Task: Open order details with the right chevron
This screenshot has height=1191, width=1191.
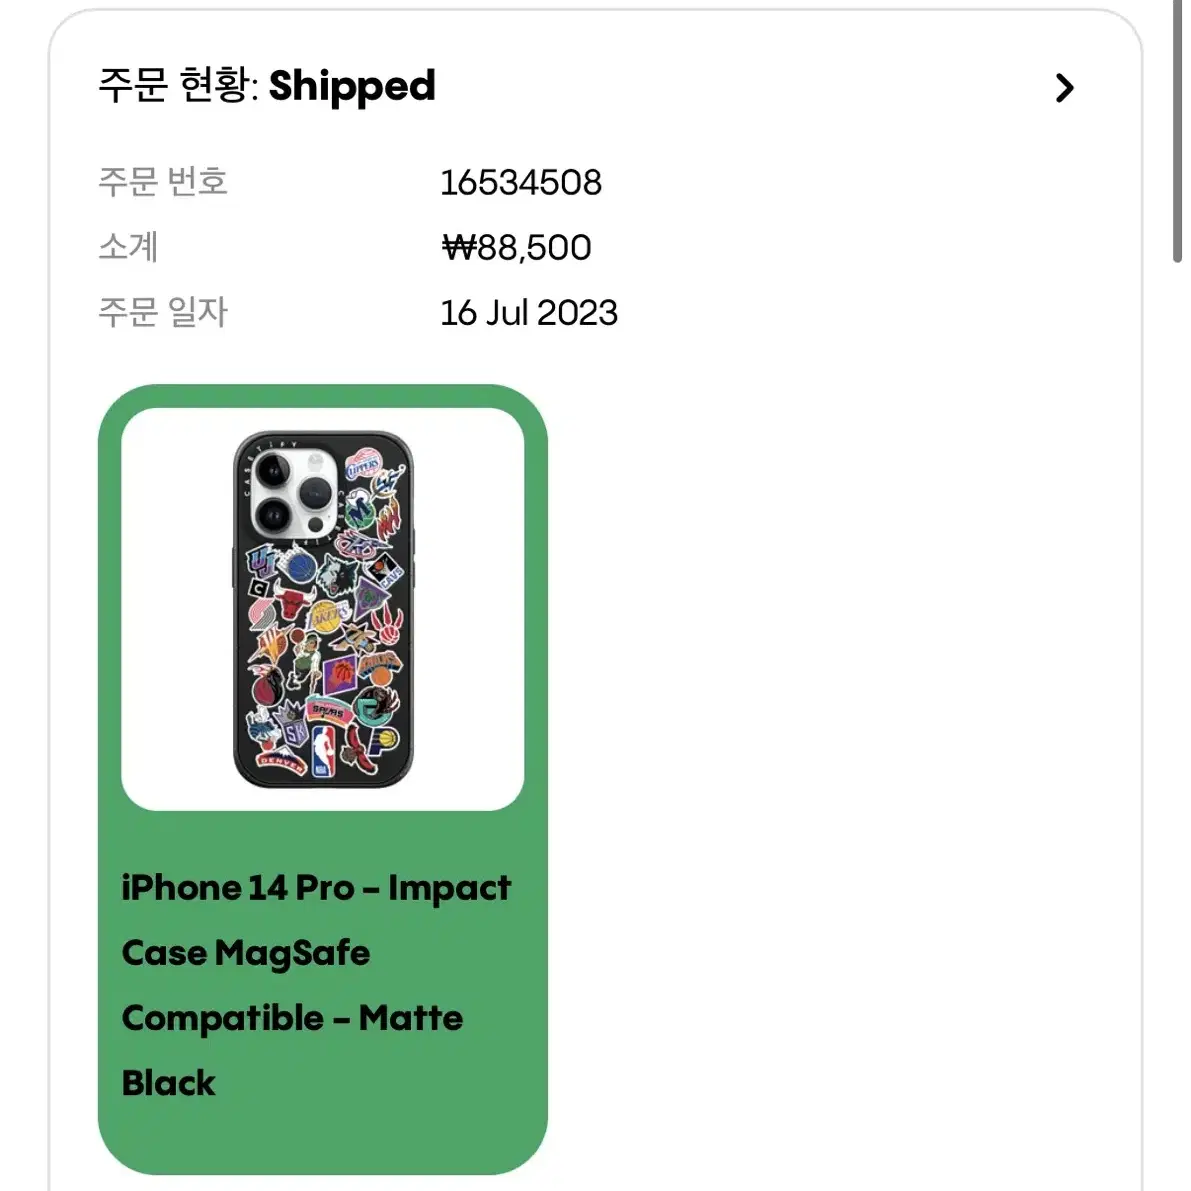Action: tap(1064, 88)
